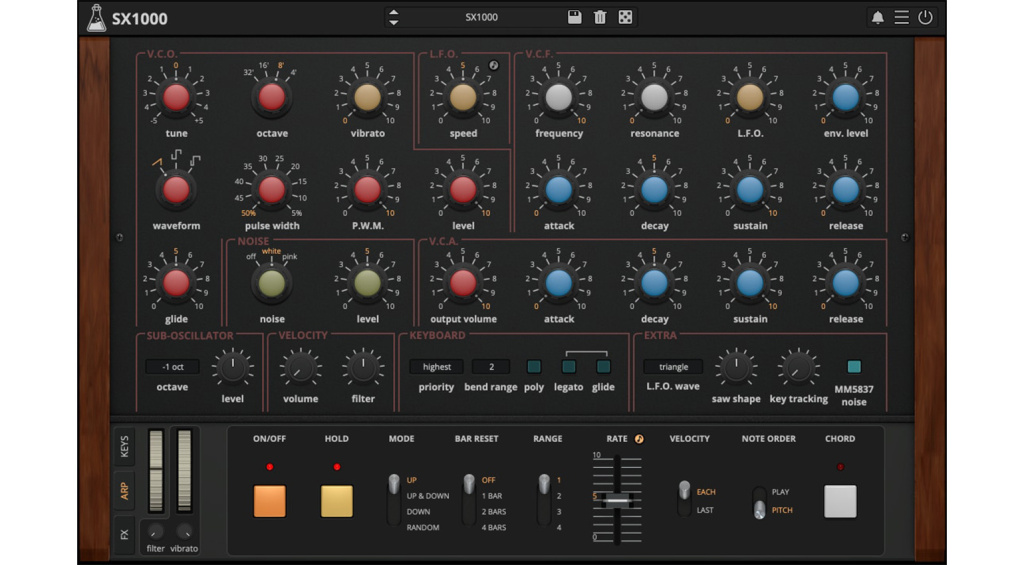Click the V.C.O. vibrato knob

click(x=367, y=97)
